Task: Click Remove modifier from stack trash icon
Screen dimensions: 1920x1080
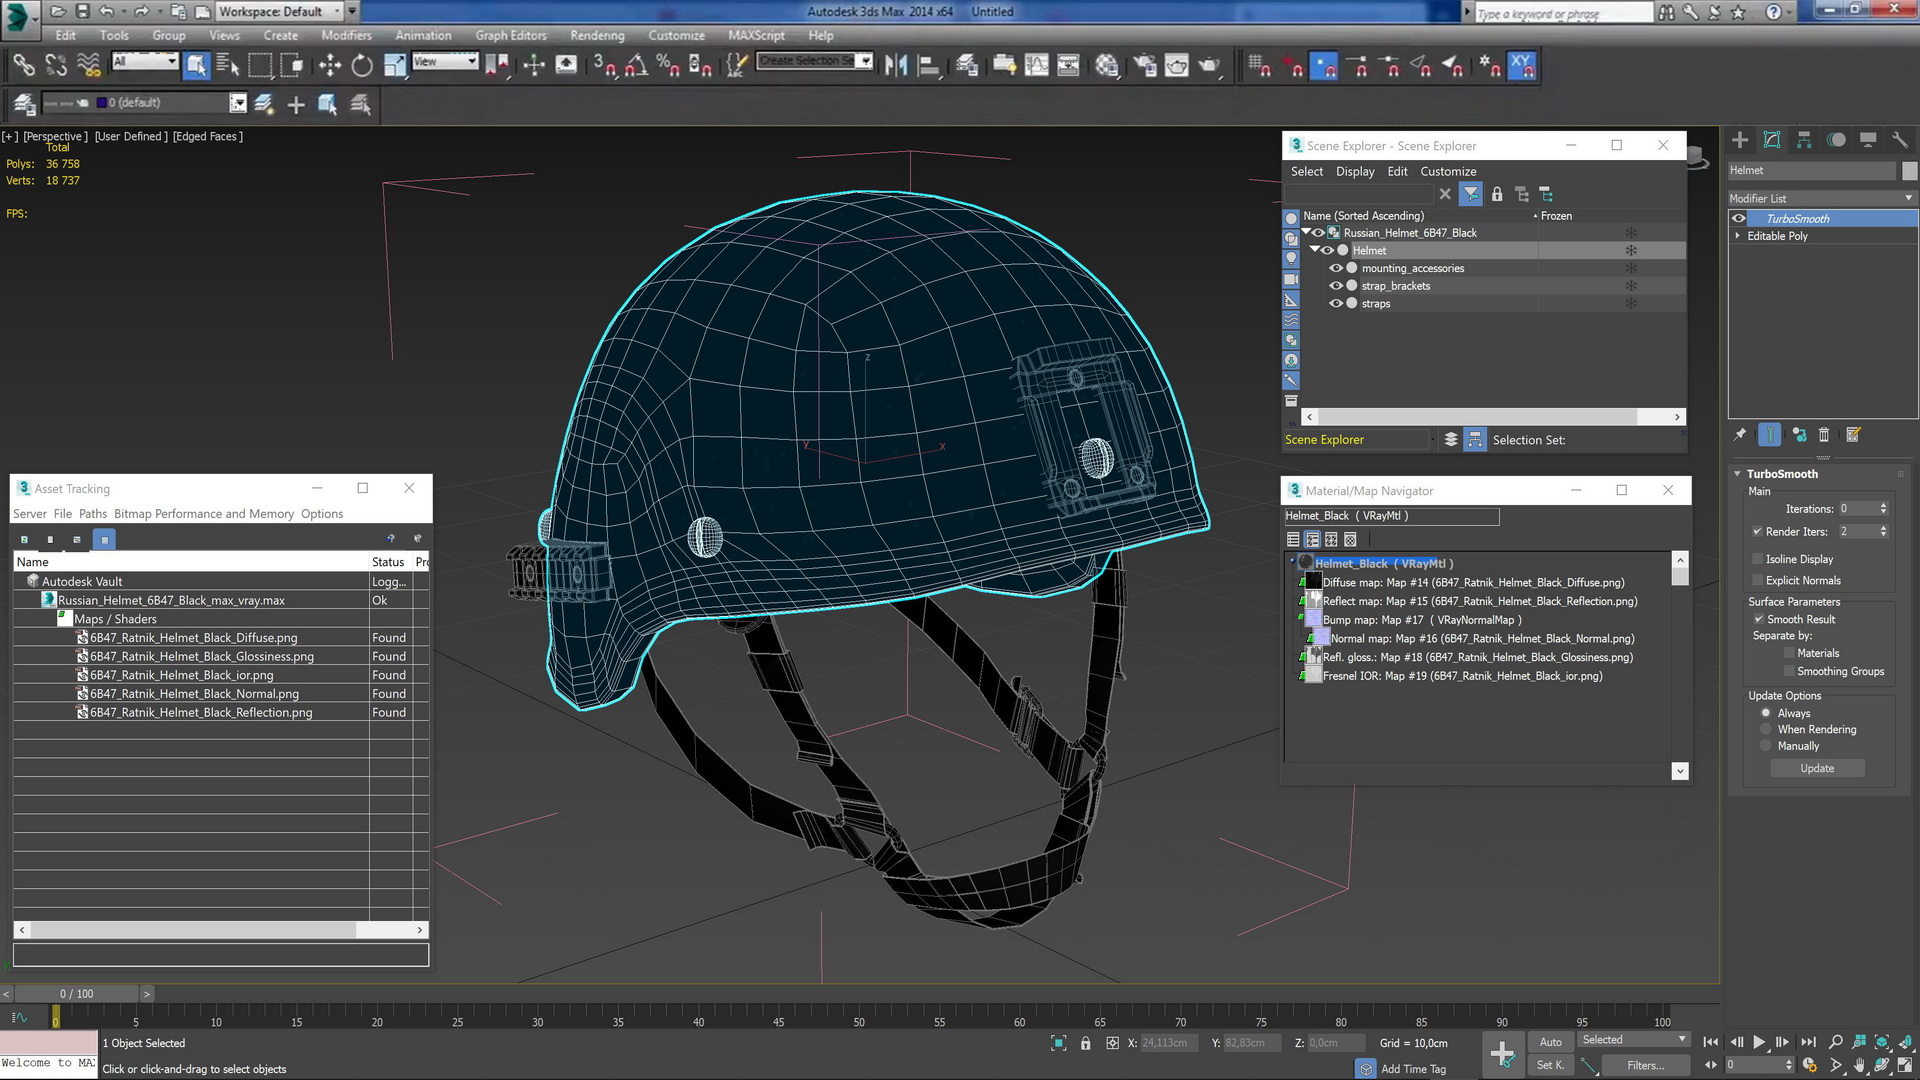Action: click(x=1824, y=435)
